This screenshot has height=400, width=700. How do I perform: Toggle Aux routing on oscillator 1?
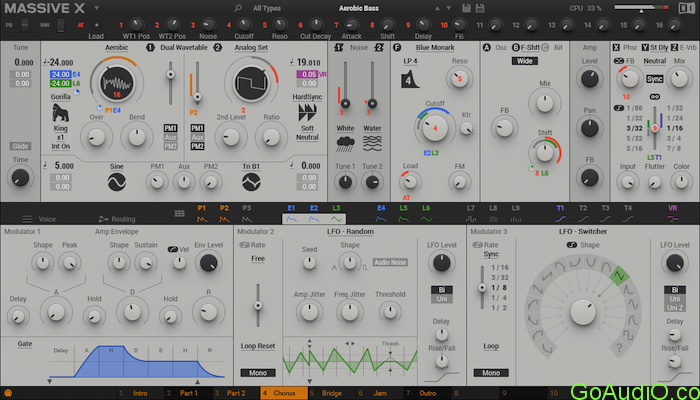(171, 137)
